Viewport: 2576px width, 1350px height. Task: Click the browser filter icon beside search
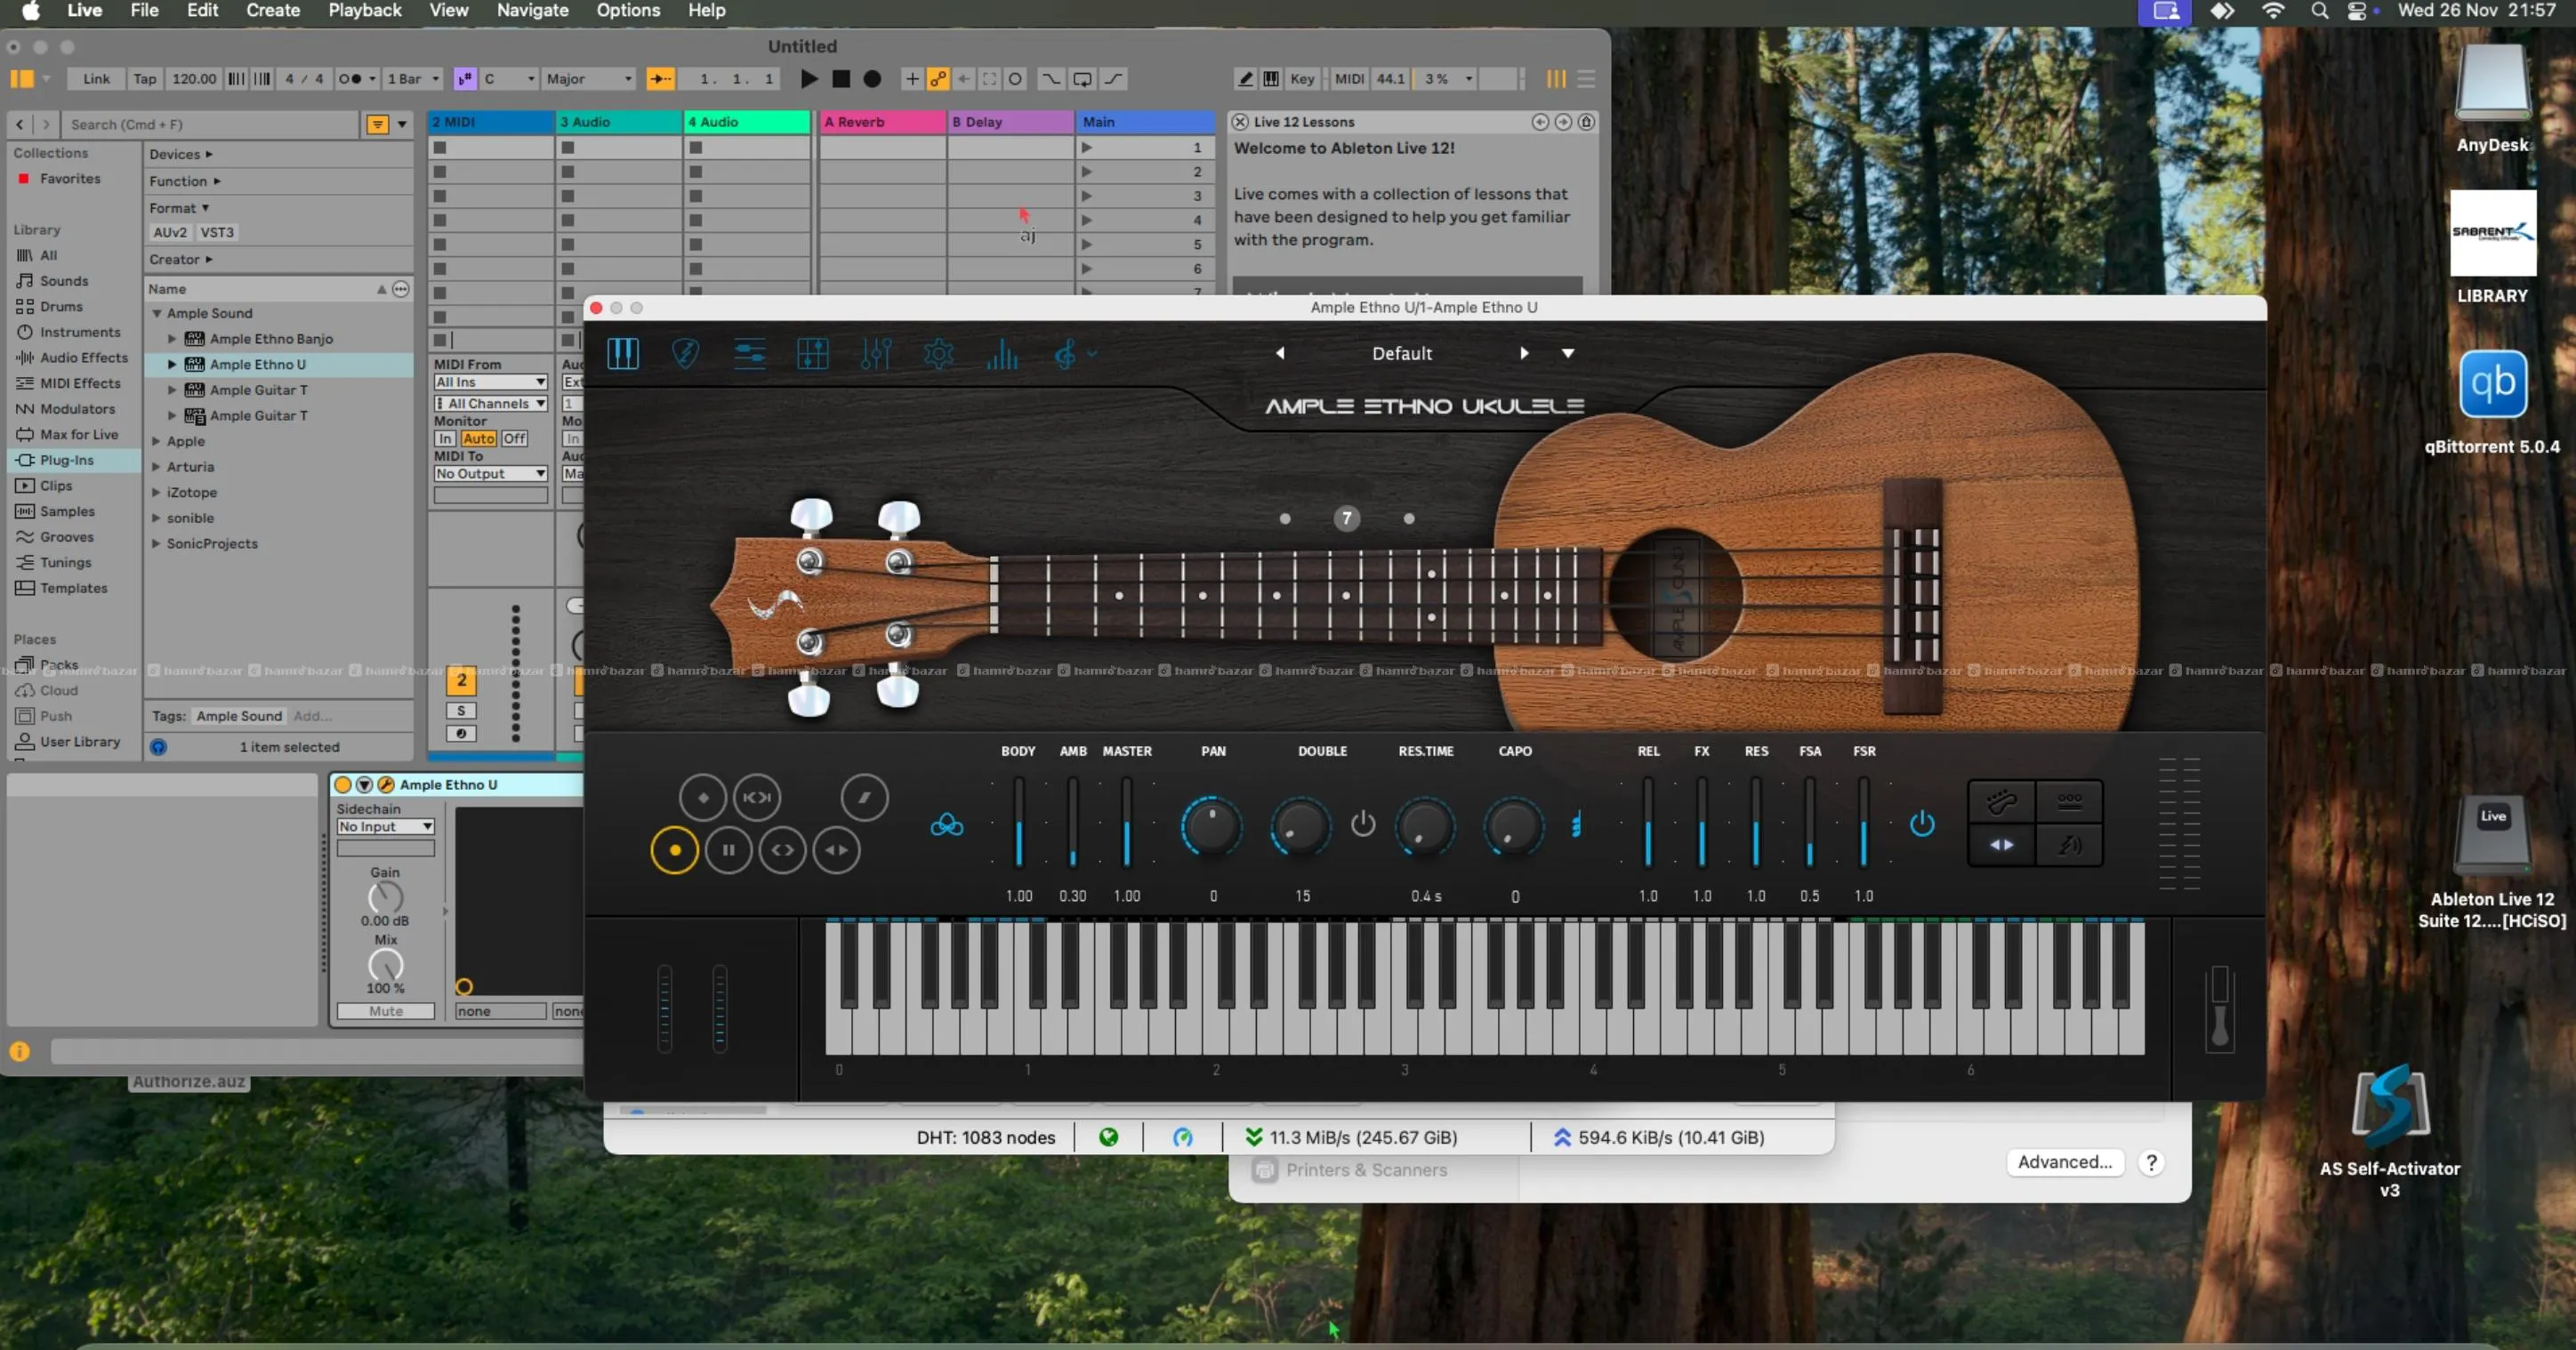pyautogui.click(x=377, y=124)
